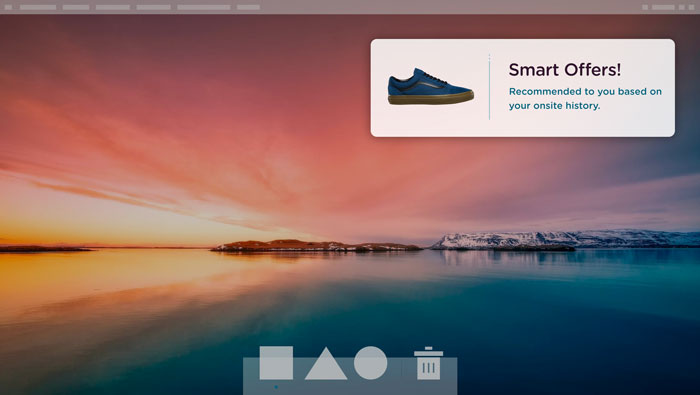
Task: Open the leftmost small square system menu
Action: (x=8, y=7)
